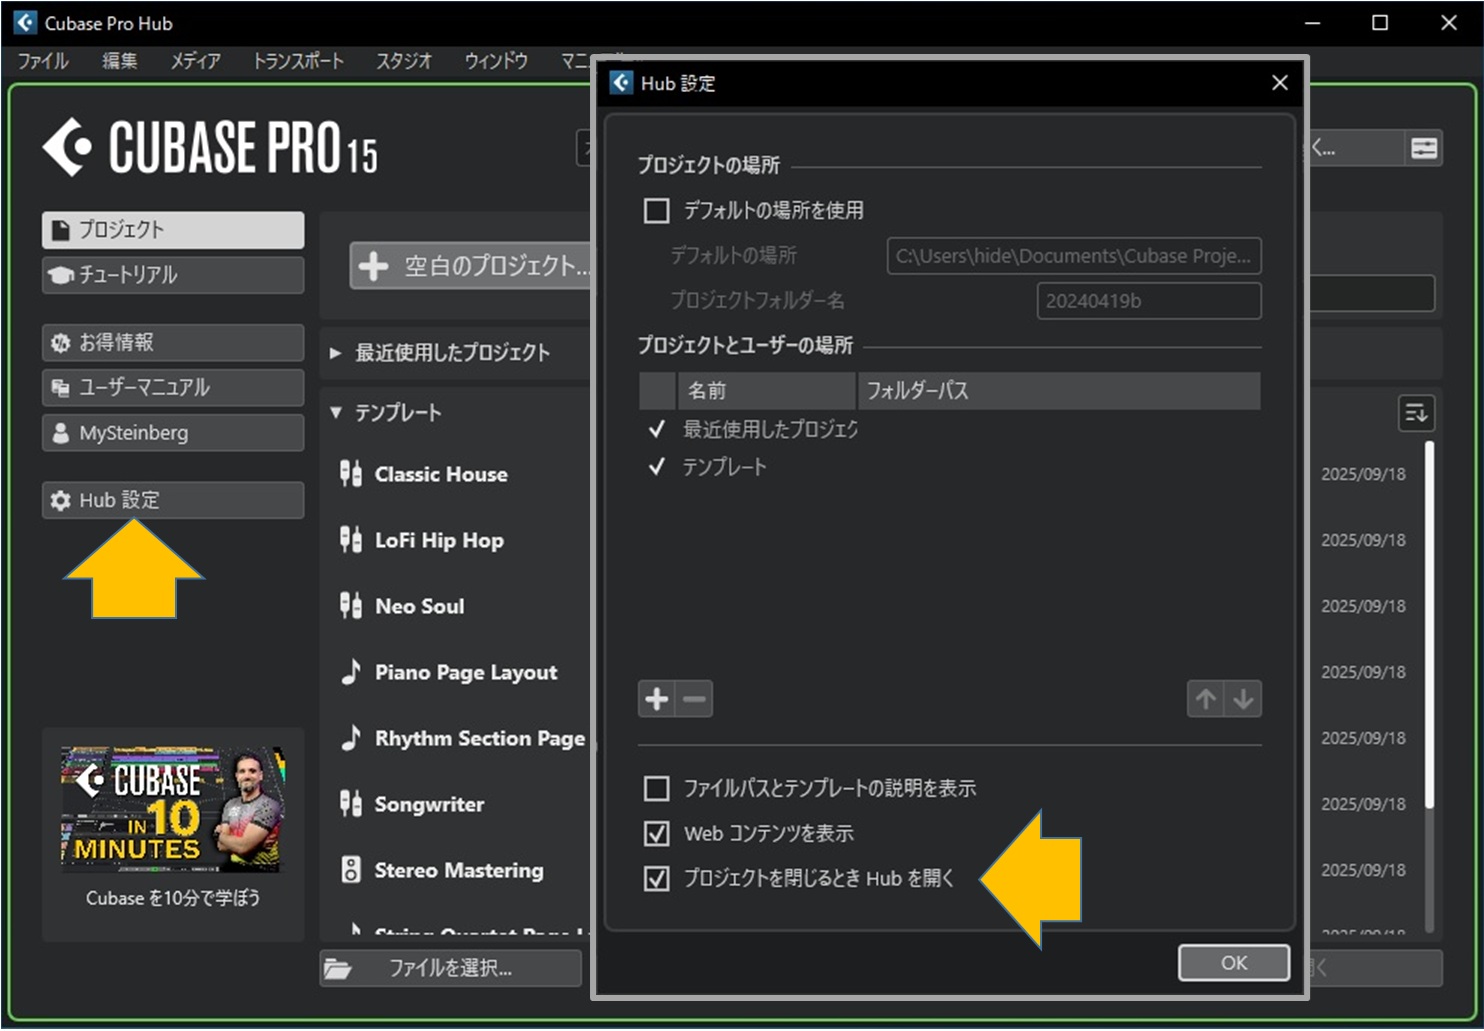Click the Stereo Mastering speaker icon

coord(351,869)
